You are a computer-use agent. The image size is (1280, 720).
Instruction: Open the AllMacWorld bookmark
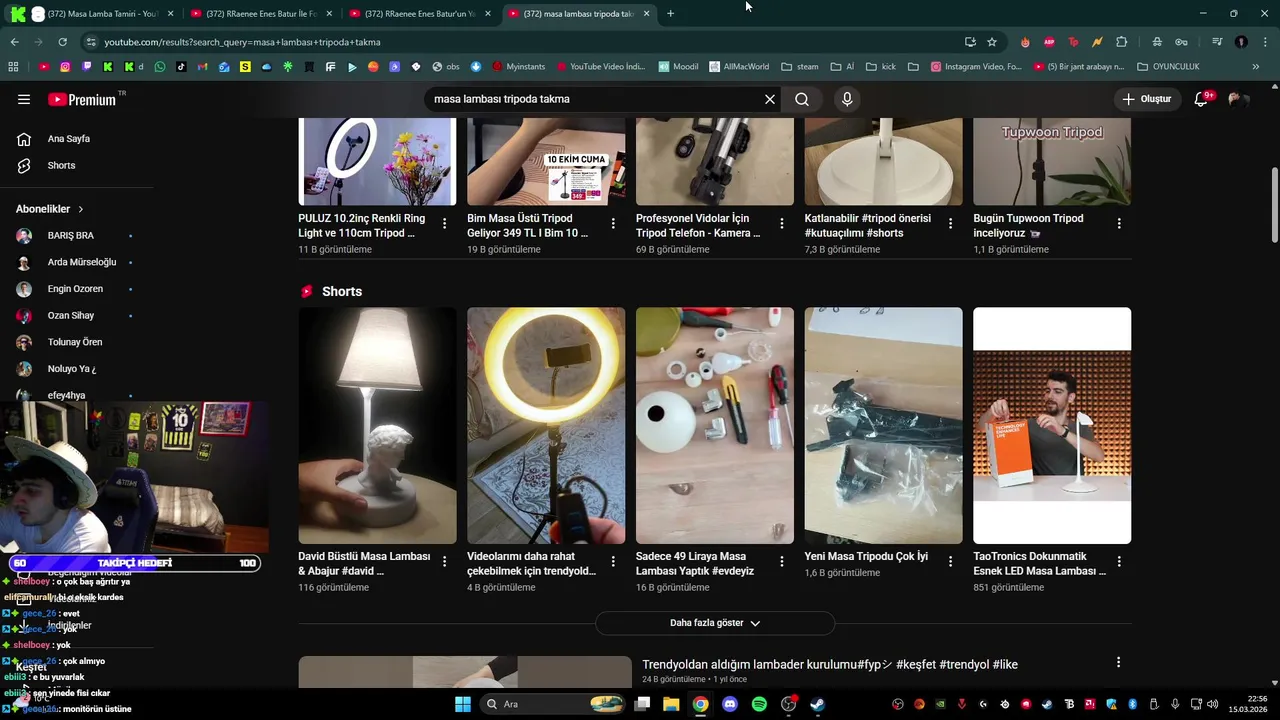tap(739, 67)
